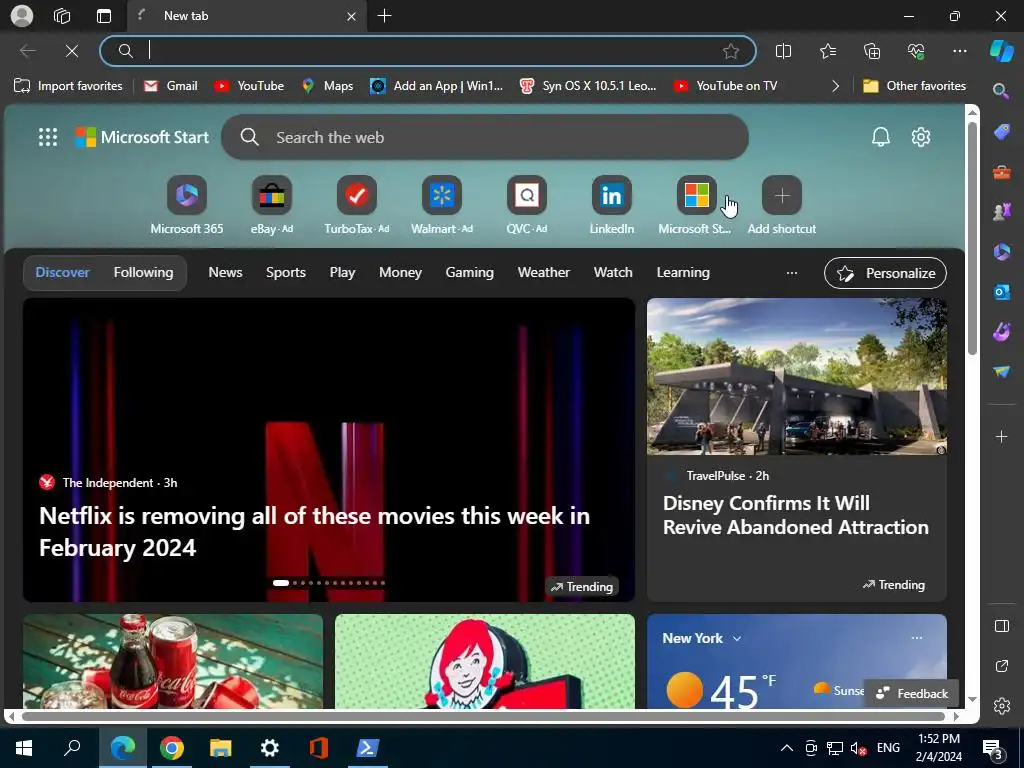
Task: Open the sidebar settings gear icon
Action: (x=1002, y=706)
